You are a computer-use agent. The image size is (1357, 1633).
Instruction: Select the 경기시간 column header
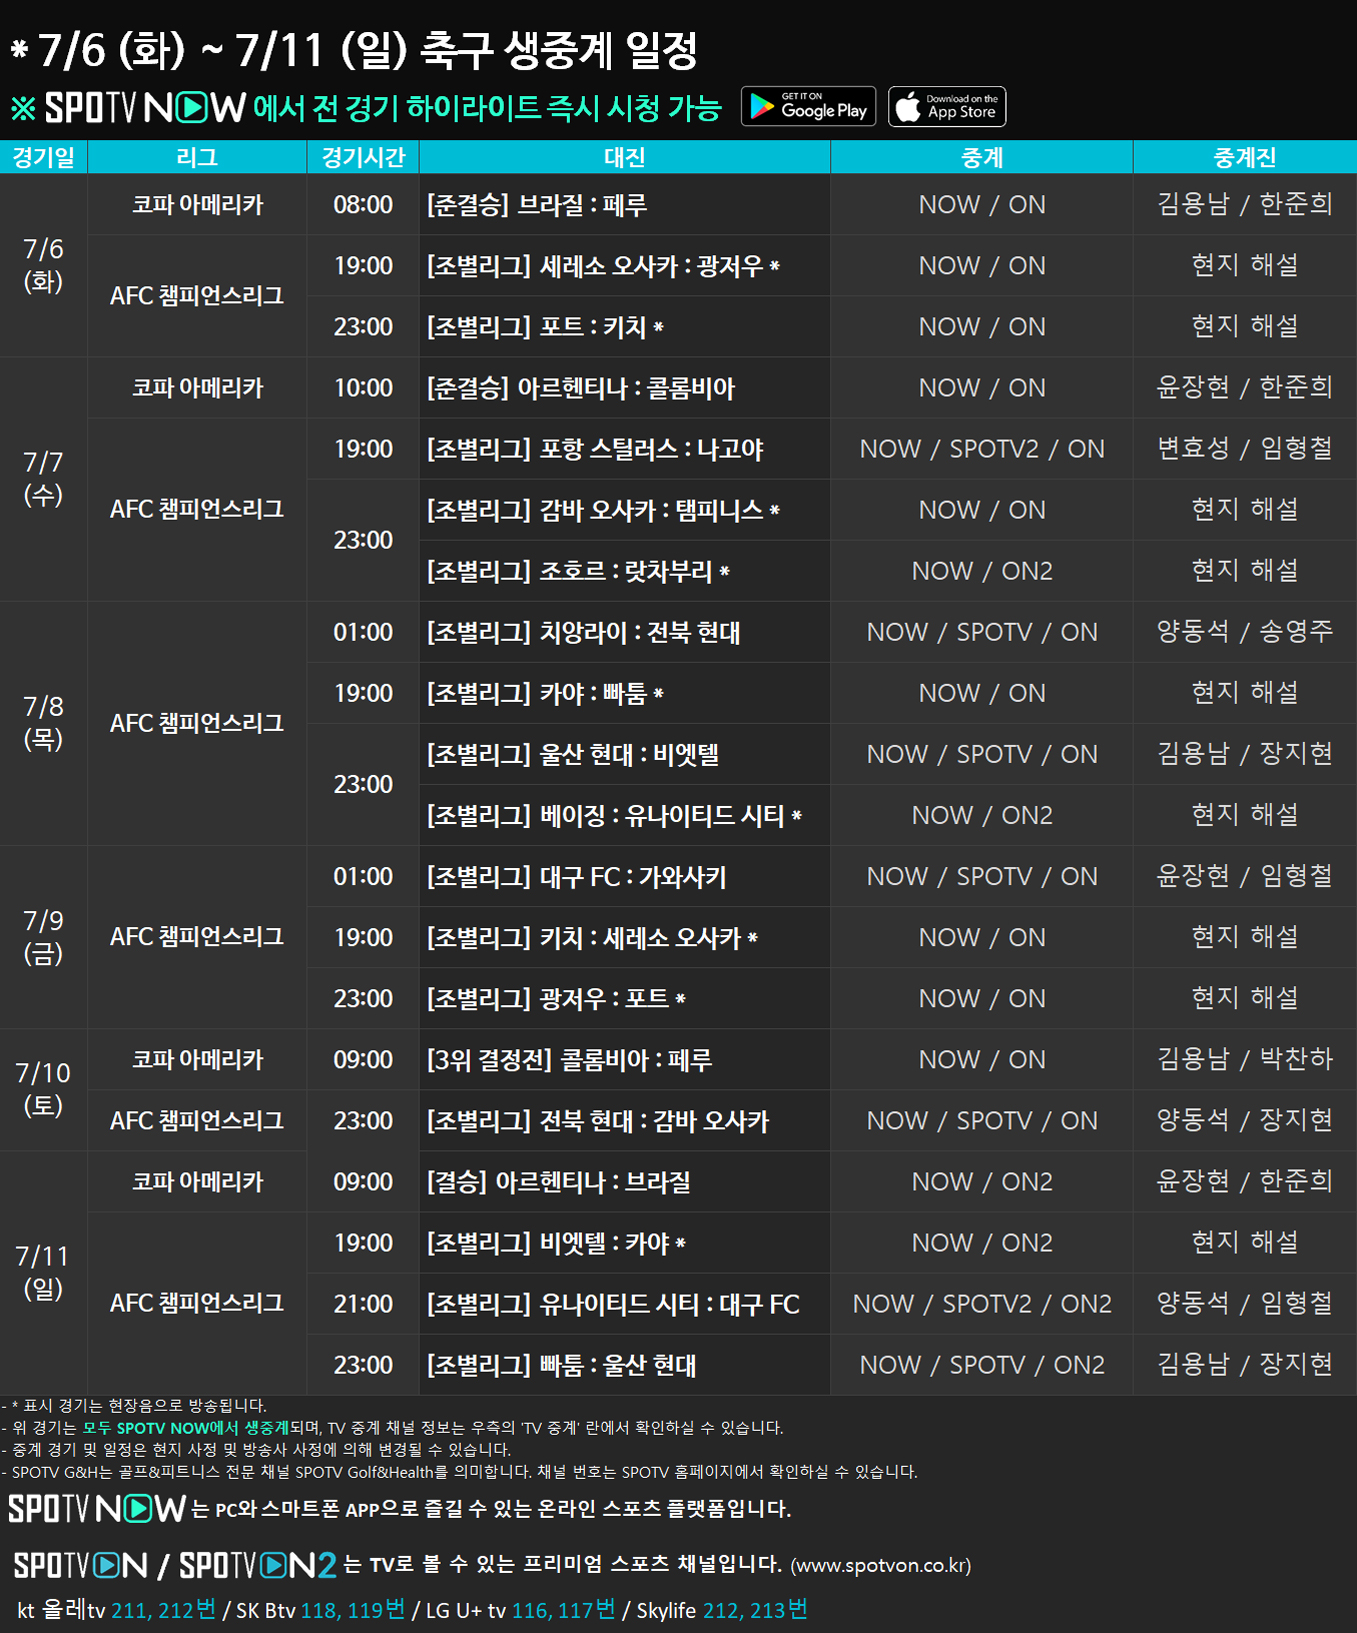(x=363, y=157)
